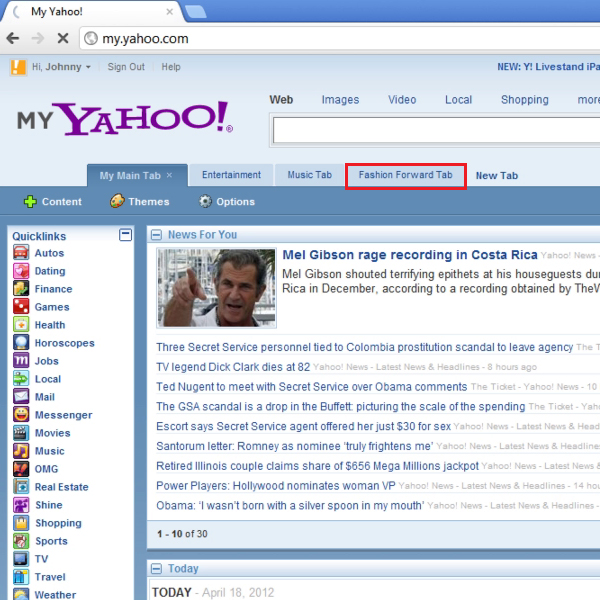Click the Movies clapperboard icon
The image size is (600, 600).
click(21, 432)
